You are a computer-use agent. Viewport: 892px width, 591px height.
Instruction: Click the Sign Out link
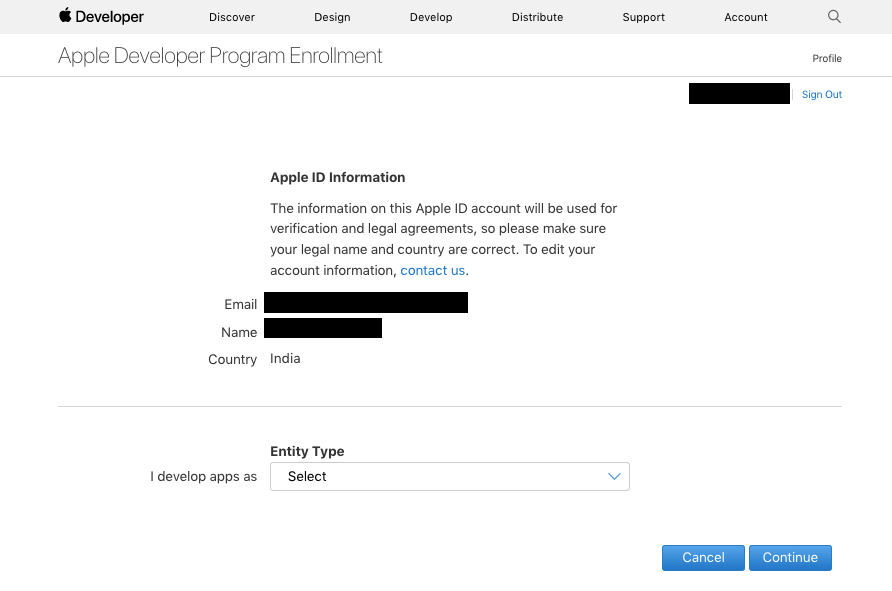pyautogui.click(x=821, y=94)
